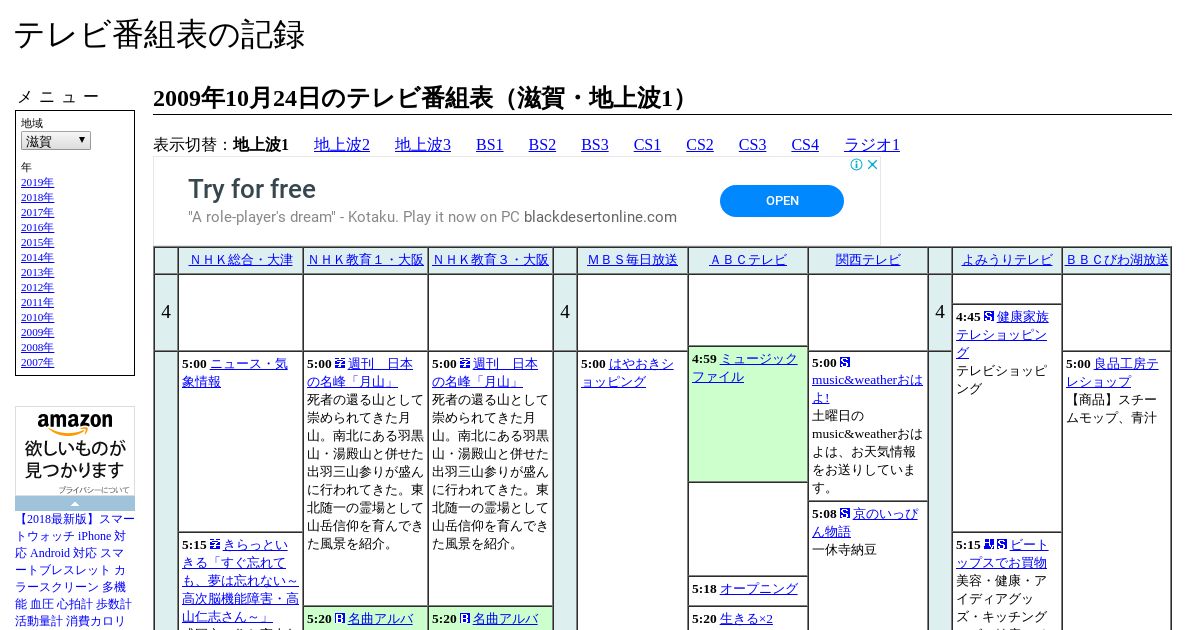The image size is (1200, 630).
Task: Switch to 地上波2 view
Action: pyautogui.click(x=342, y=145)
